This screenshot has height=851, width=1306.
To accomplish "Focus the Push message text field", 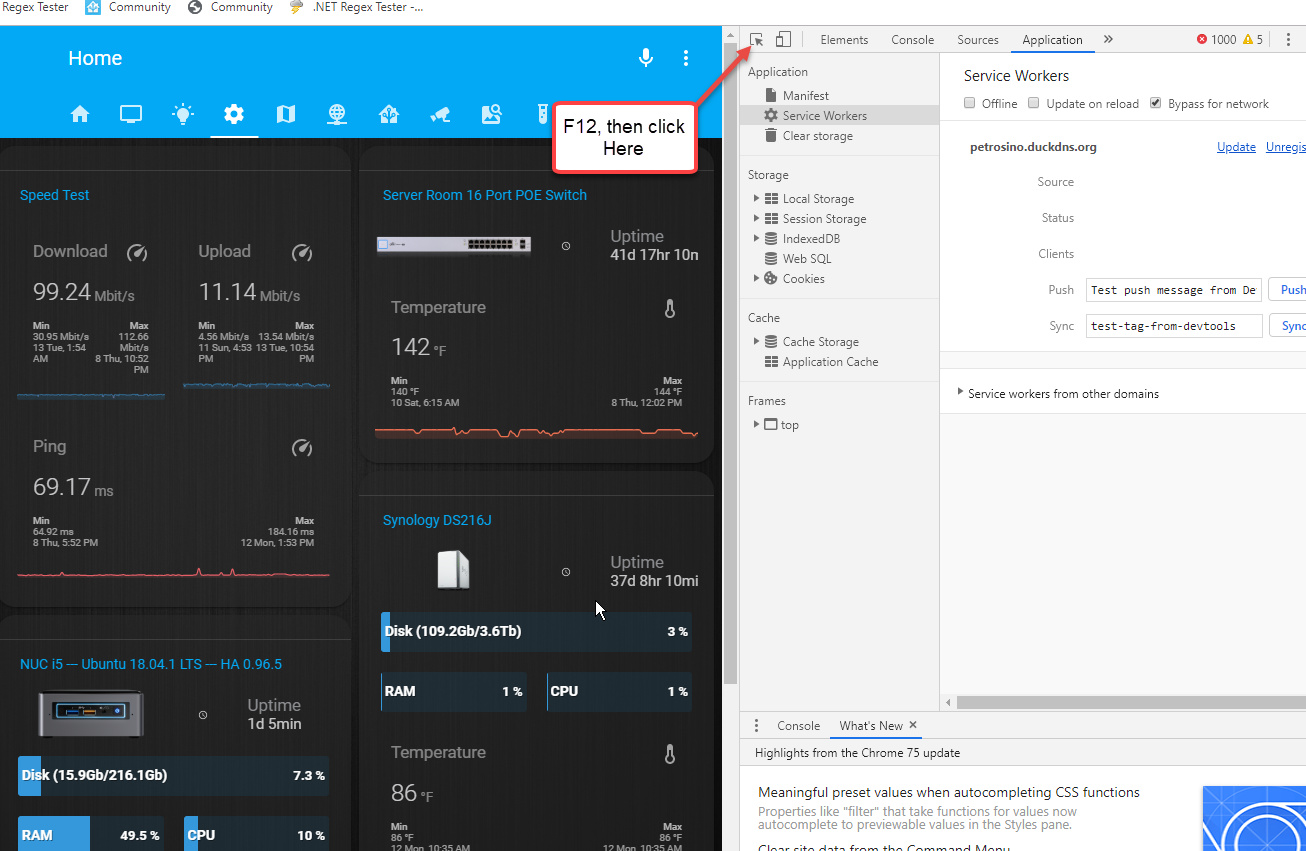I will (1174, 290).
